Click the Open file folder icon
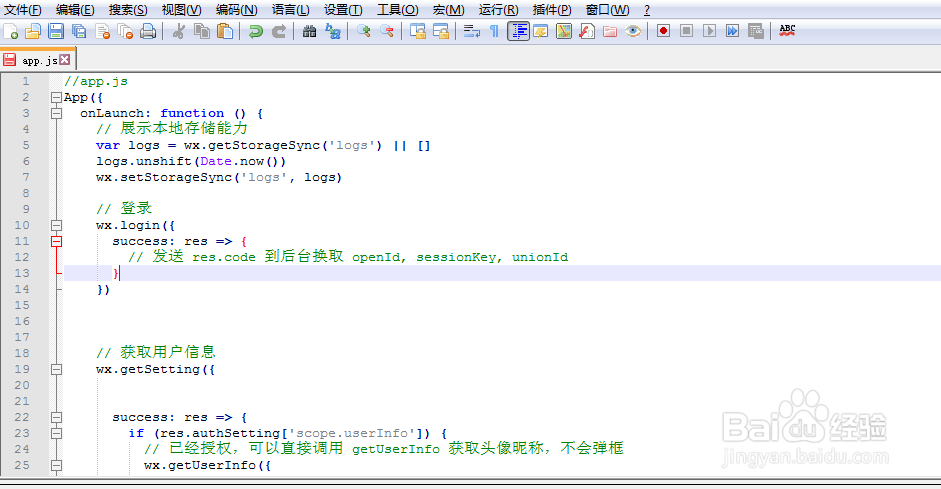The height and width of the screenshot is (489, 941). (x=33, y=31)
